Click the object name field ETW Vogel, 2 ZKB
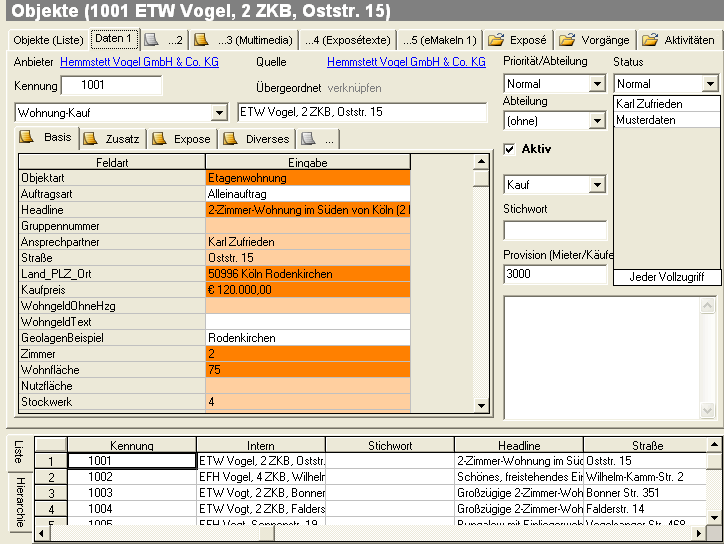 click(x=362, y=112)
